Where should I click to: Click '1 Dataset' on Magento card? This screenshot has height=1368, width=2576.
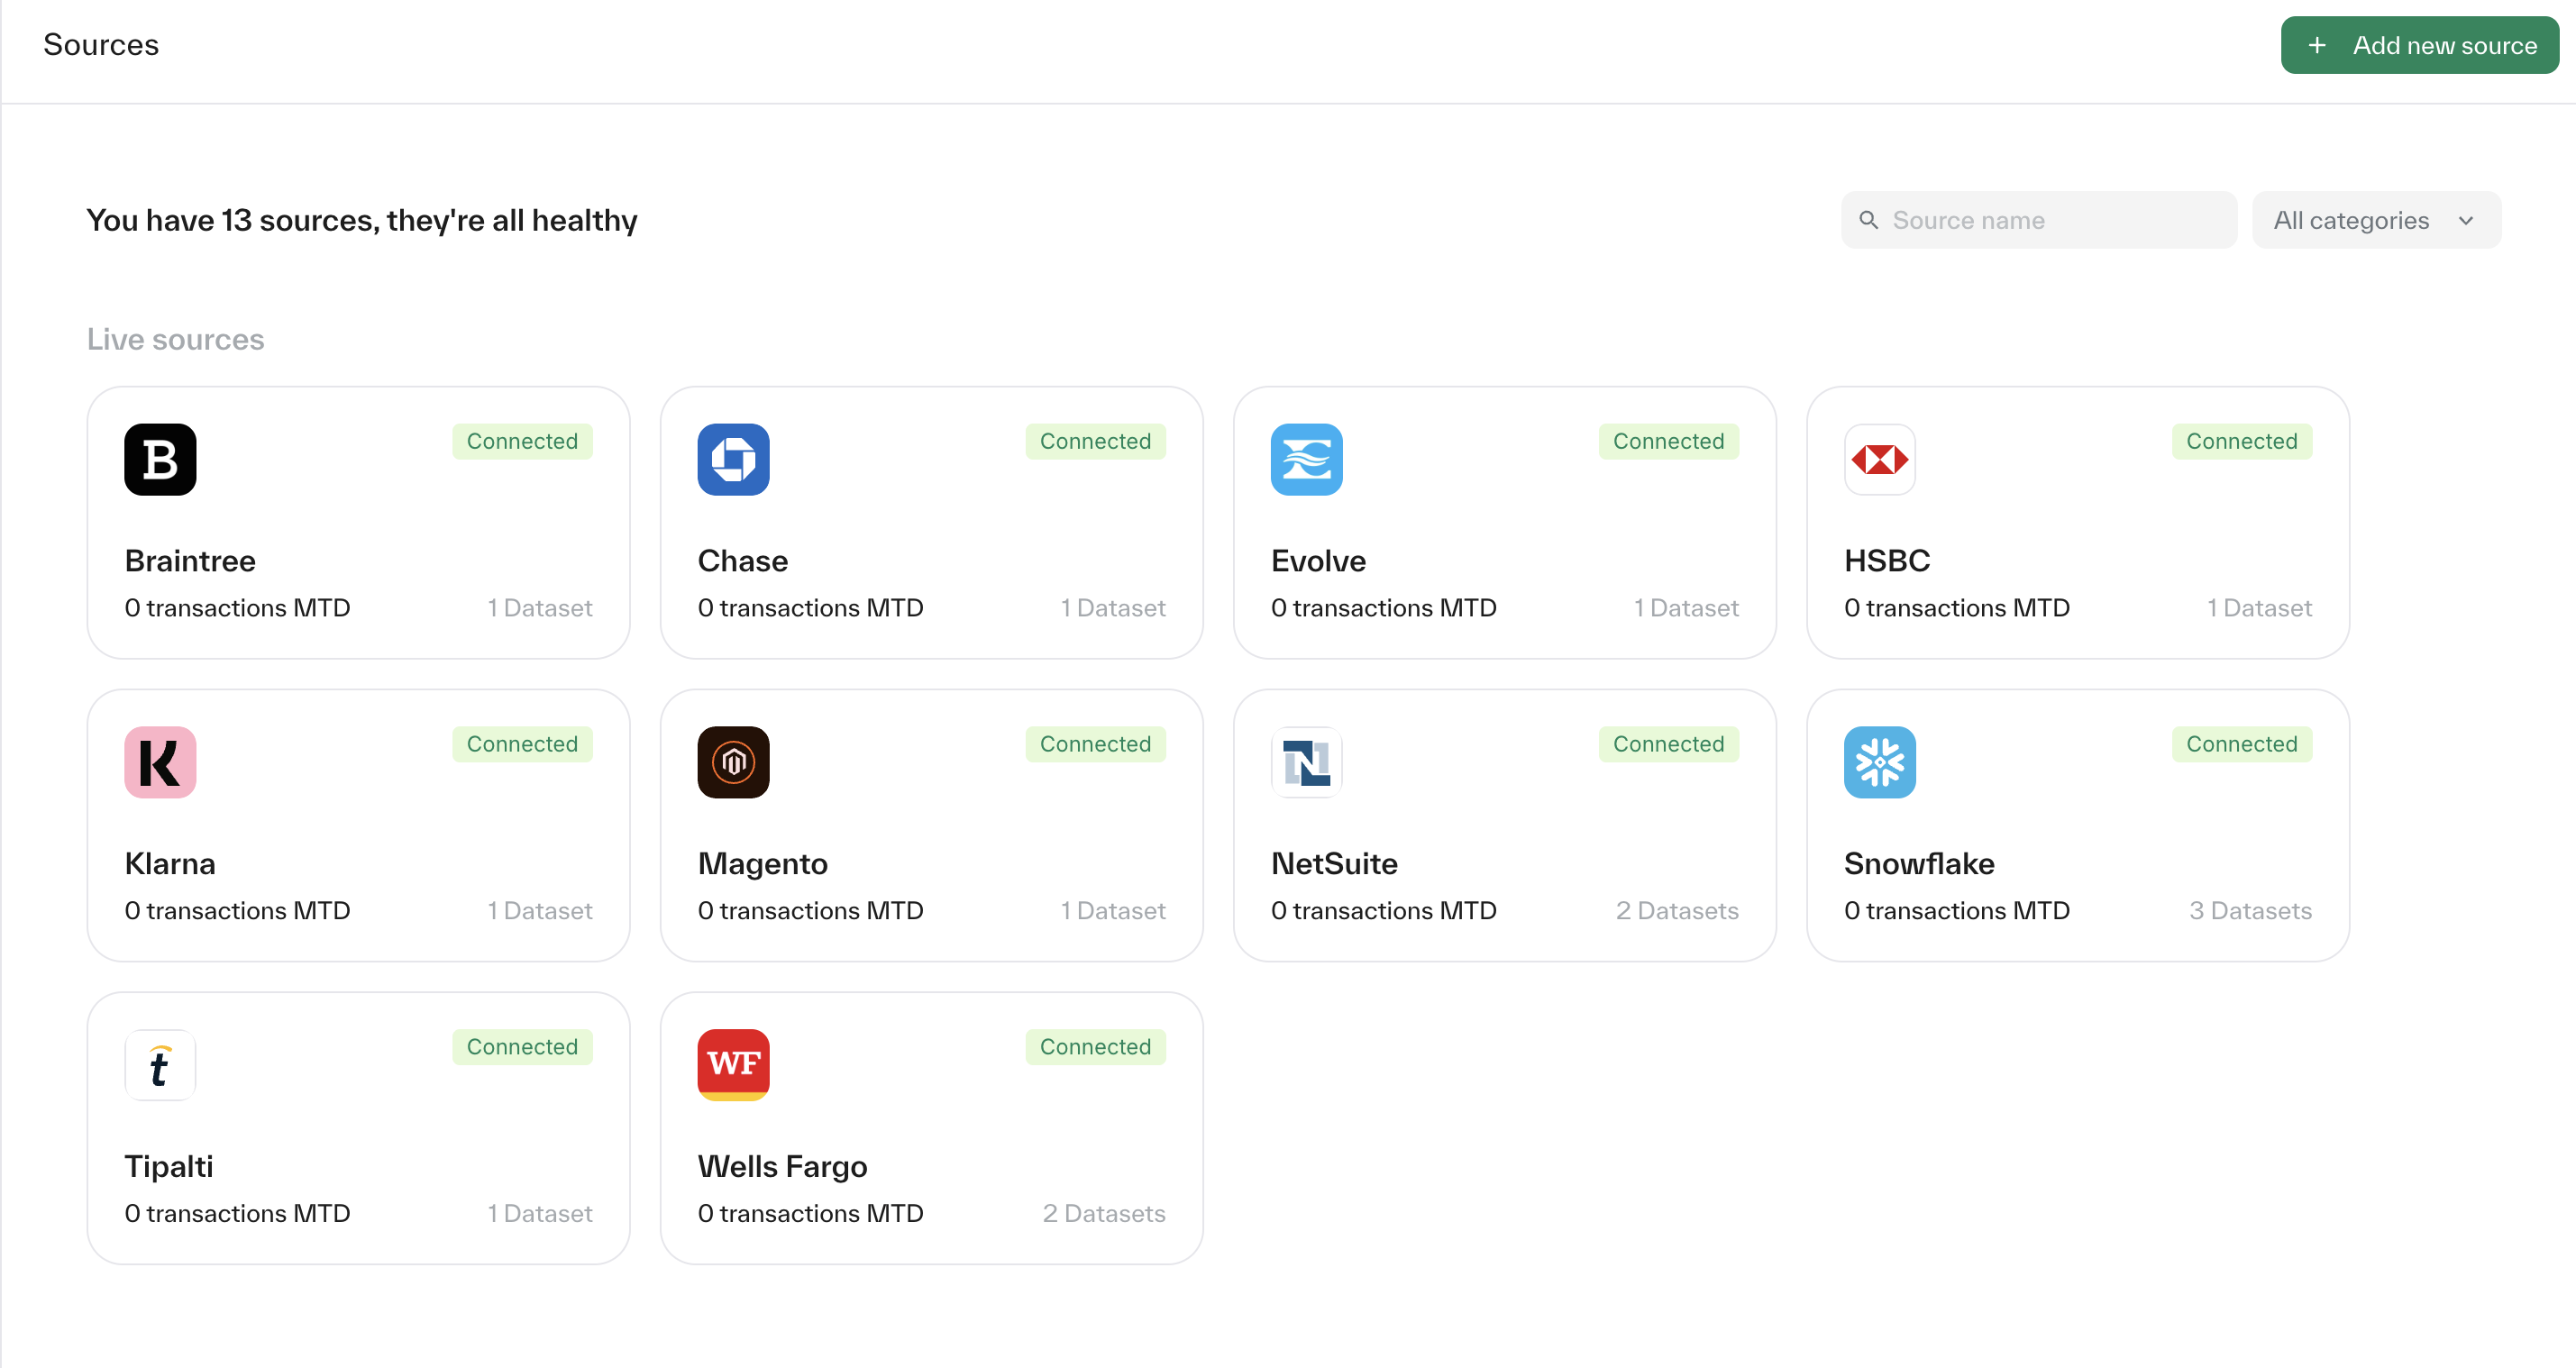1113,911
